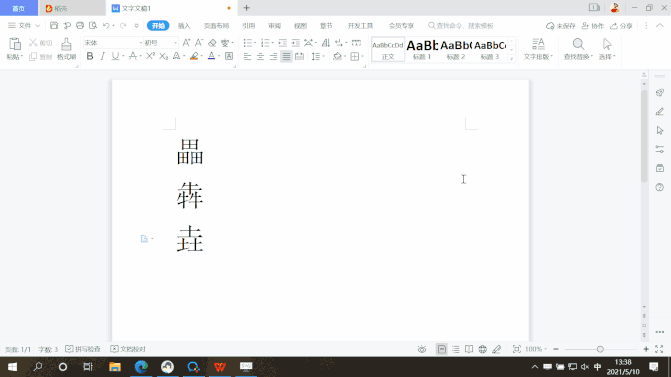
Task: Switch to the Insert (插入) tab
Action: pyautogui.click(x=184, y=26)
